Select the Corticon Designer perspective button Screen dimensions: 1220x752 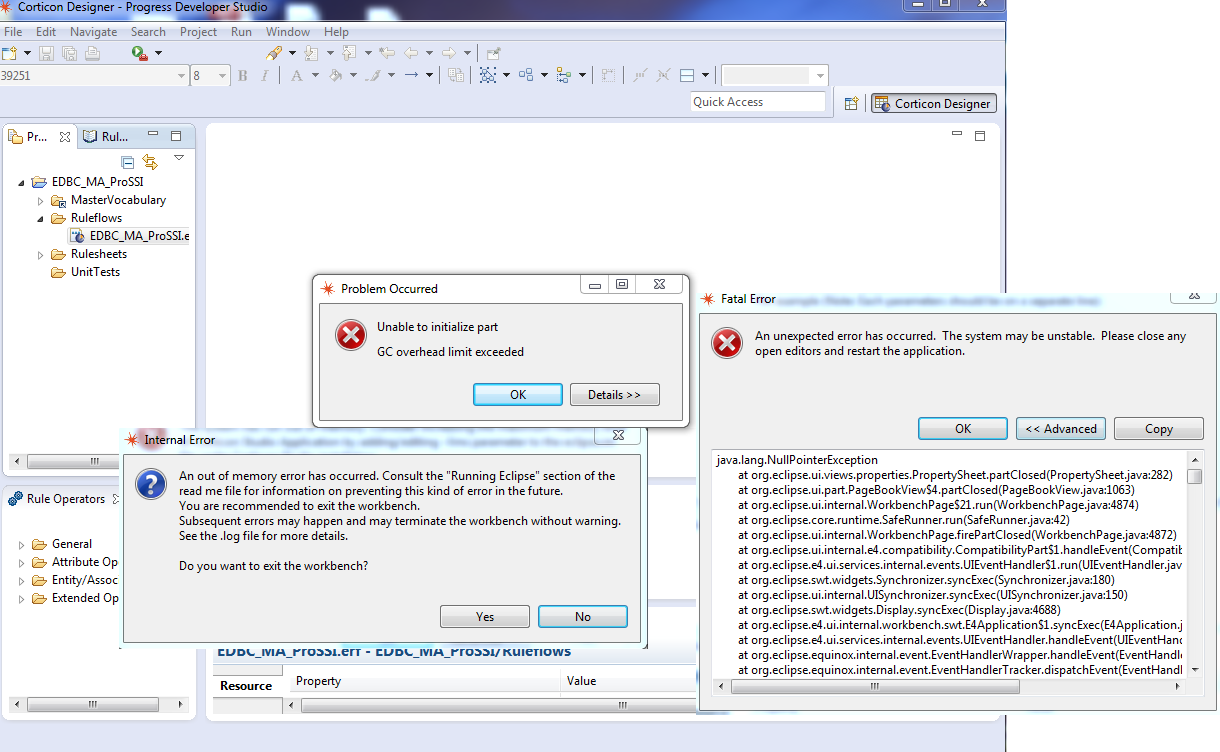click(x=934, y=103)
